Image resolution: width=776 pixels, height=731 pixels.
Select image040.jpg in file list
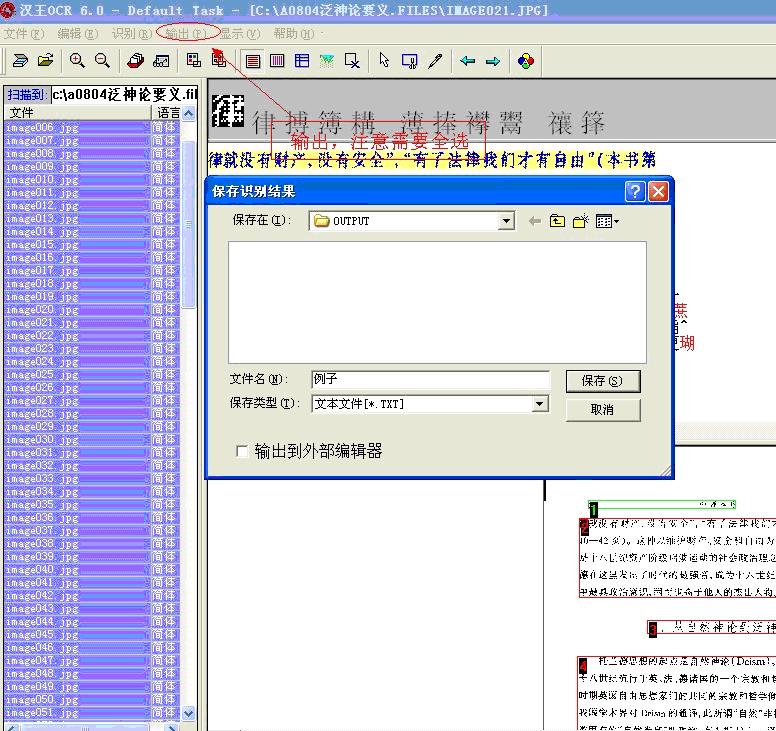point(92,570)
